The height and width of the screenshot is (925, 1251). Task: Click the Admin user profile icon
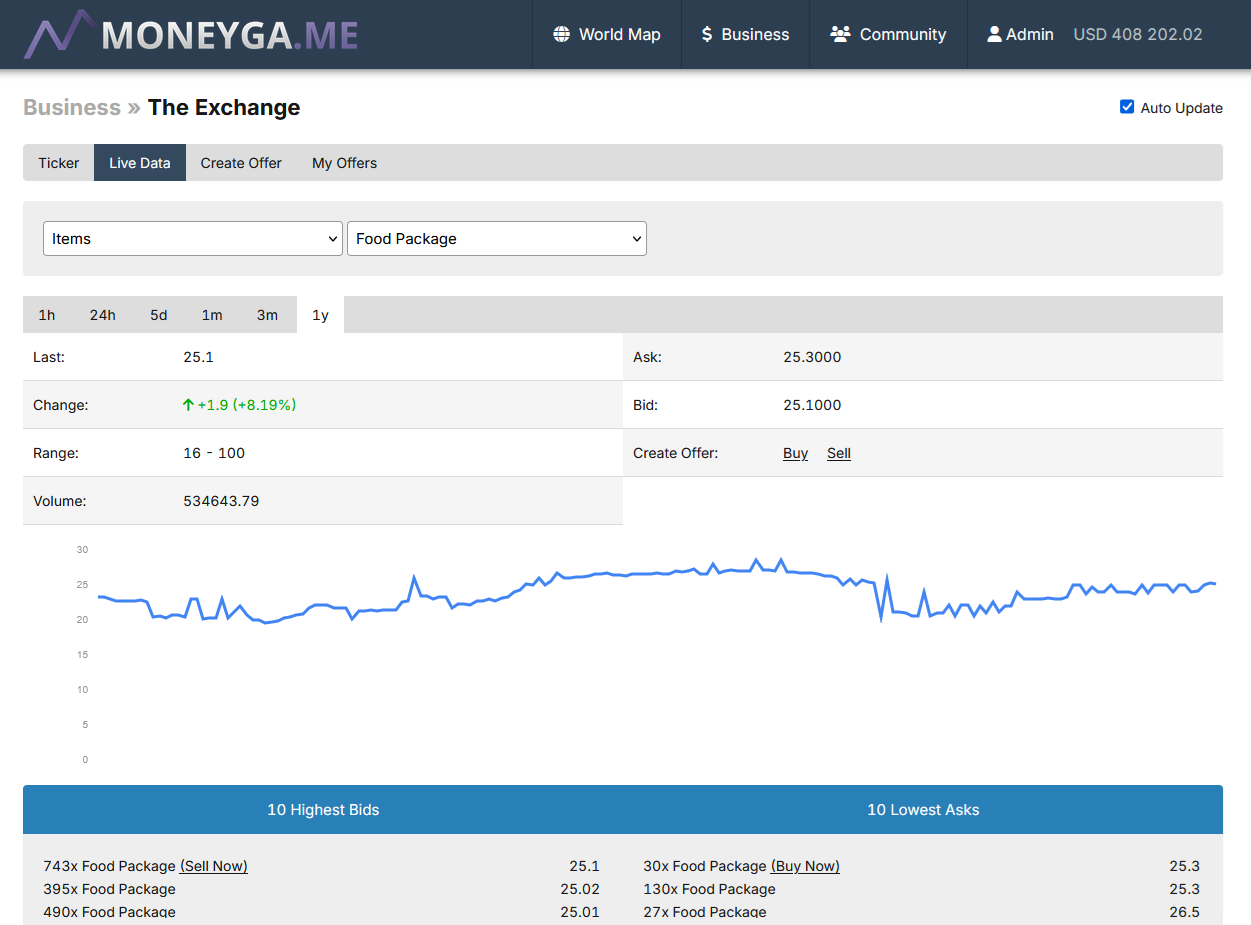click(994, 34)
